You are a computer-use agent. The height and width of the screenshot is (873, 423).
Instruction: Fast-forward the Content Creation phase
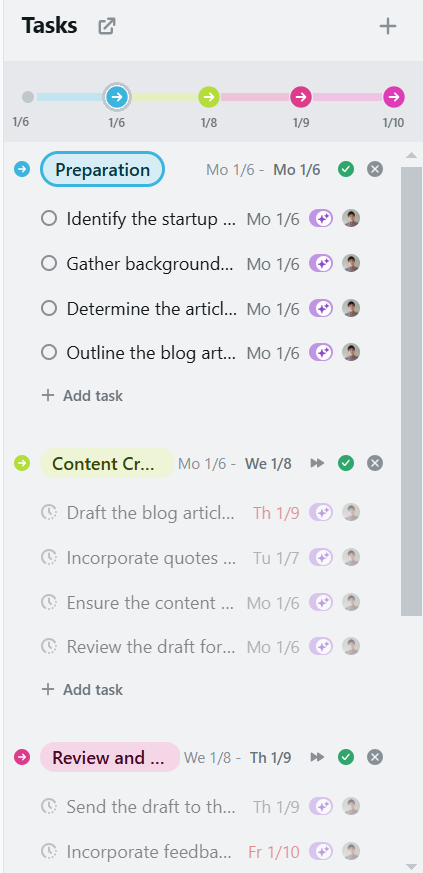click(x=317, y=463)
